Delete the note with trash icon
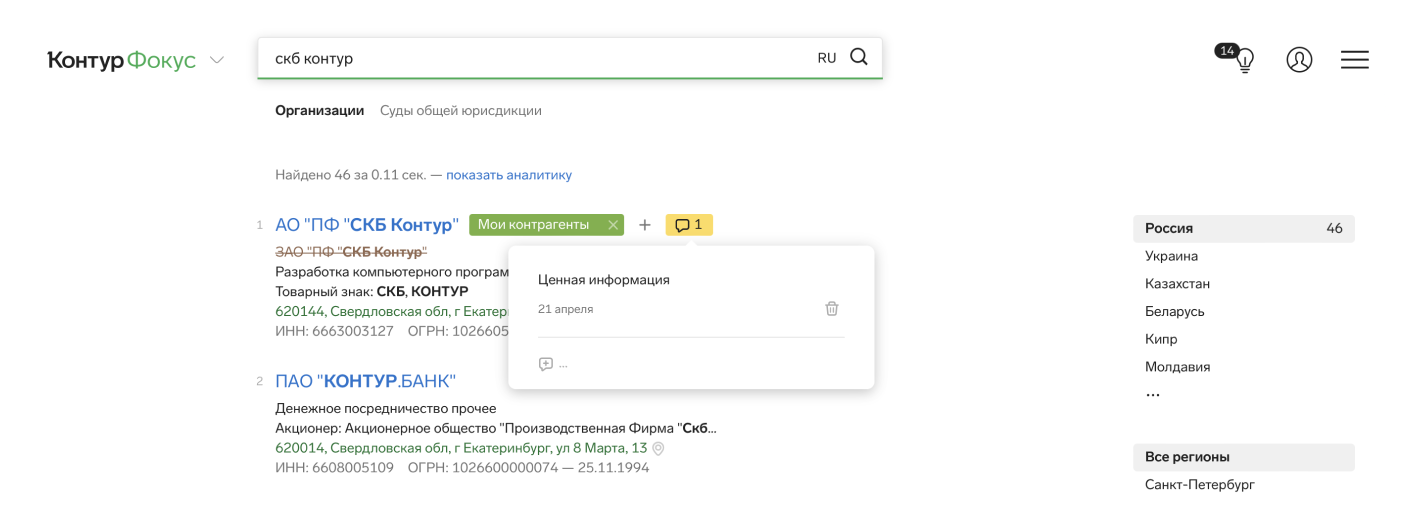1418x512 pixels. (x=832, y=309)
